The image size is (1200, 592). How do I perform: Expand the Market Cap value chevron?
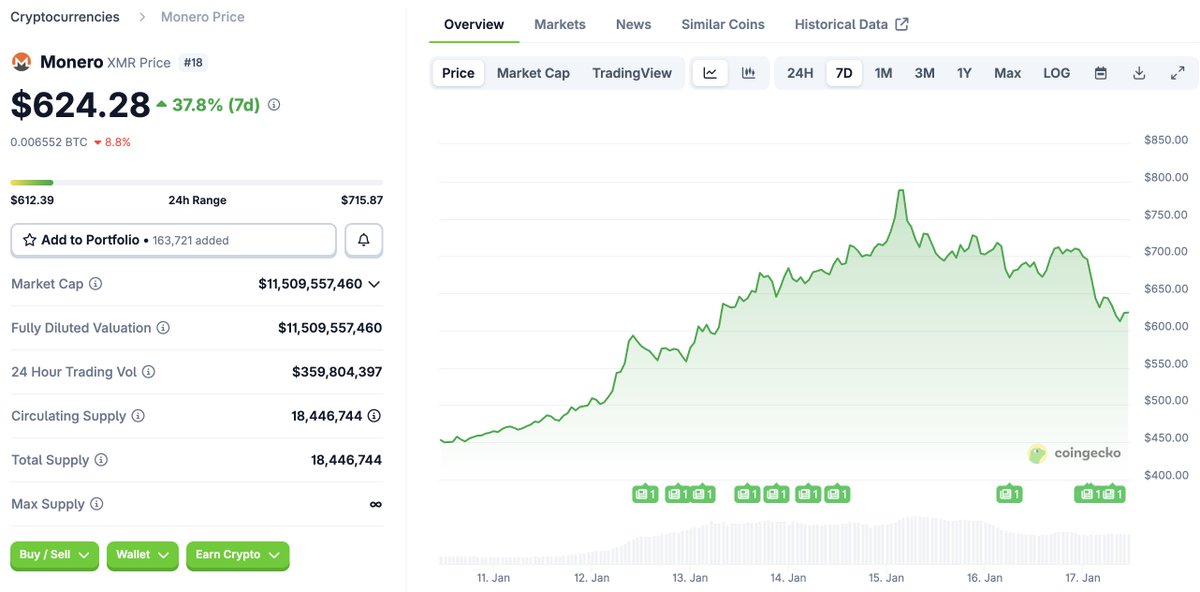[374, 284]
